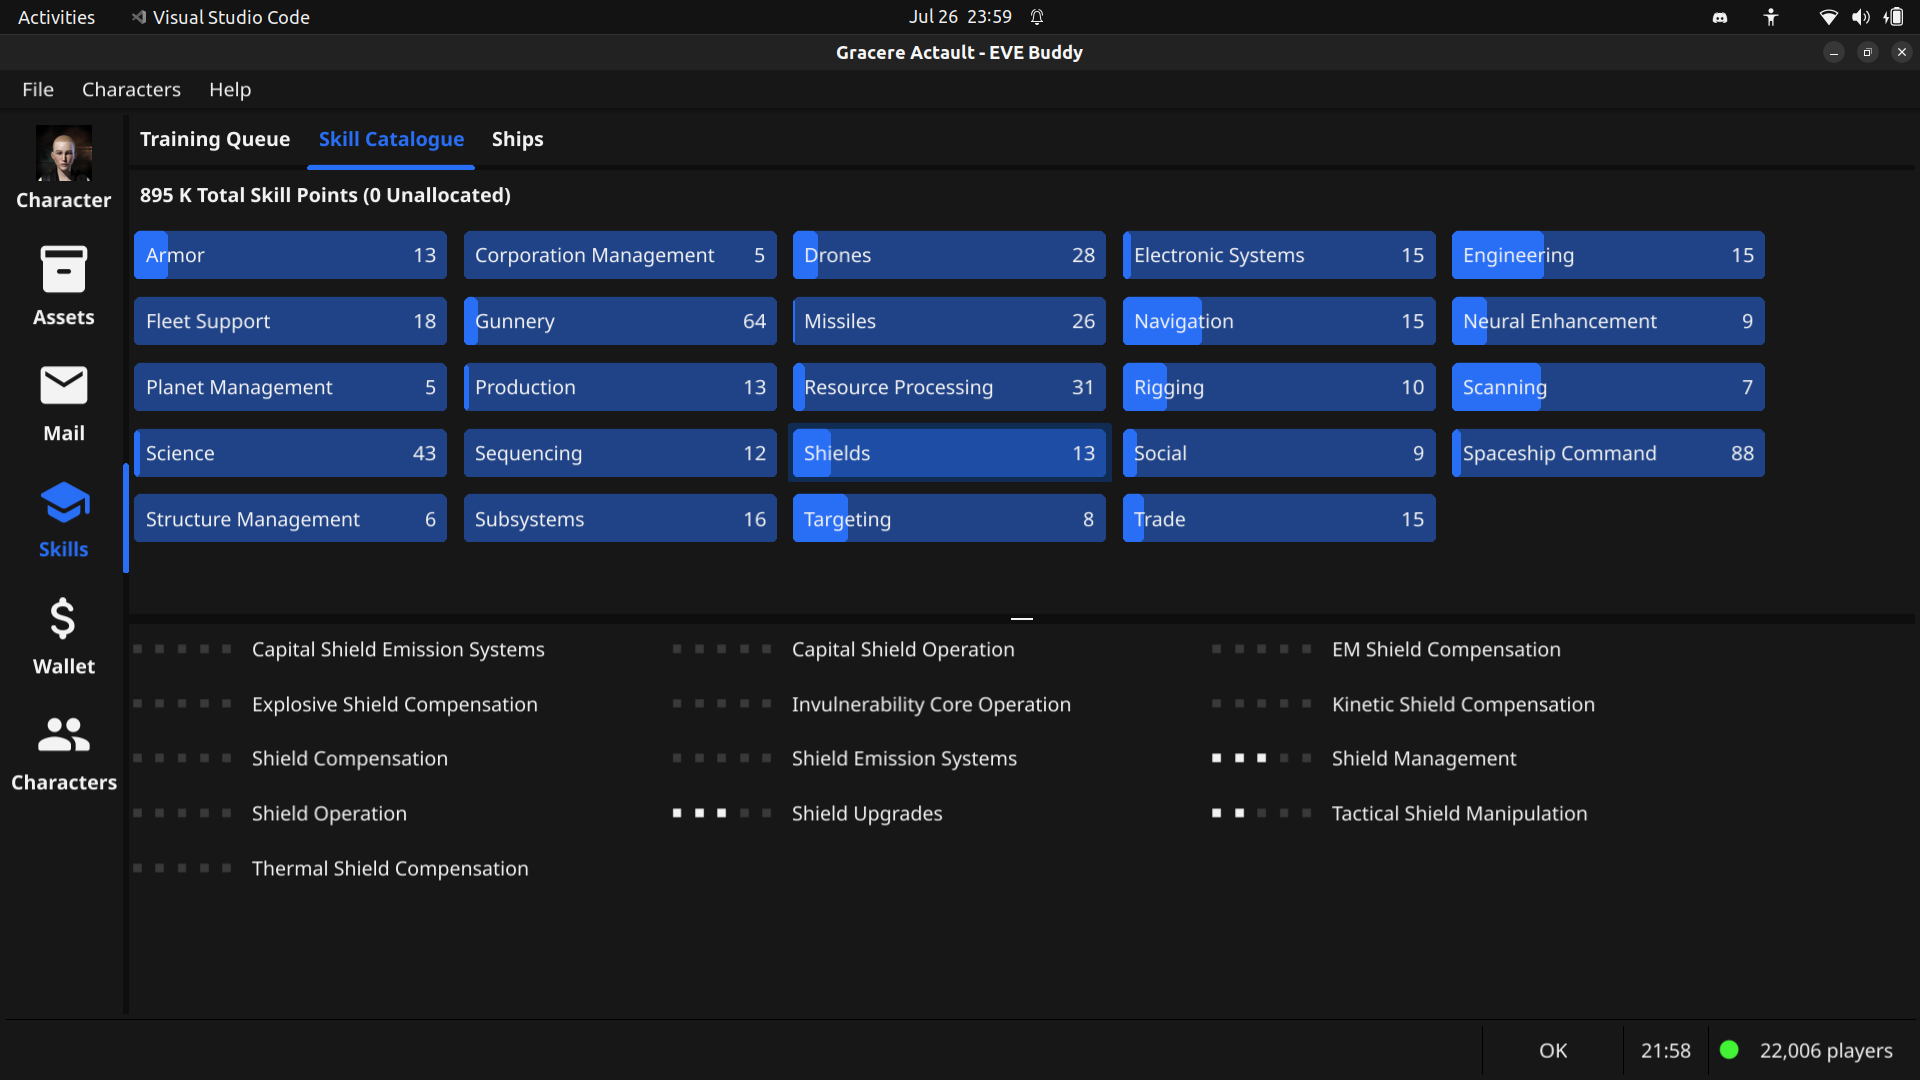The image size is (1920, 1080).
Task: Click the Invulnerability Core Operation skill
Action: 931,704
